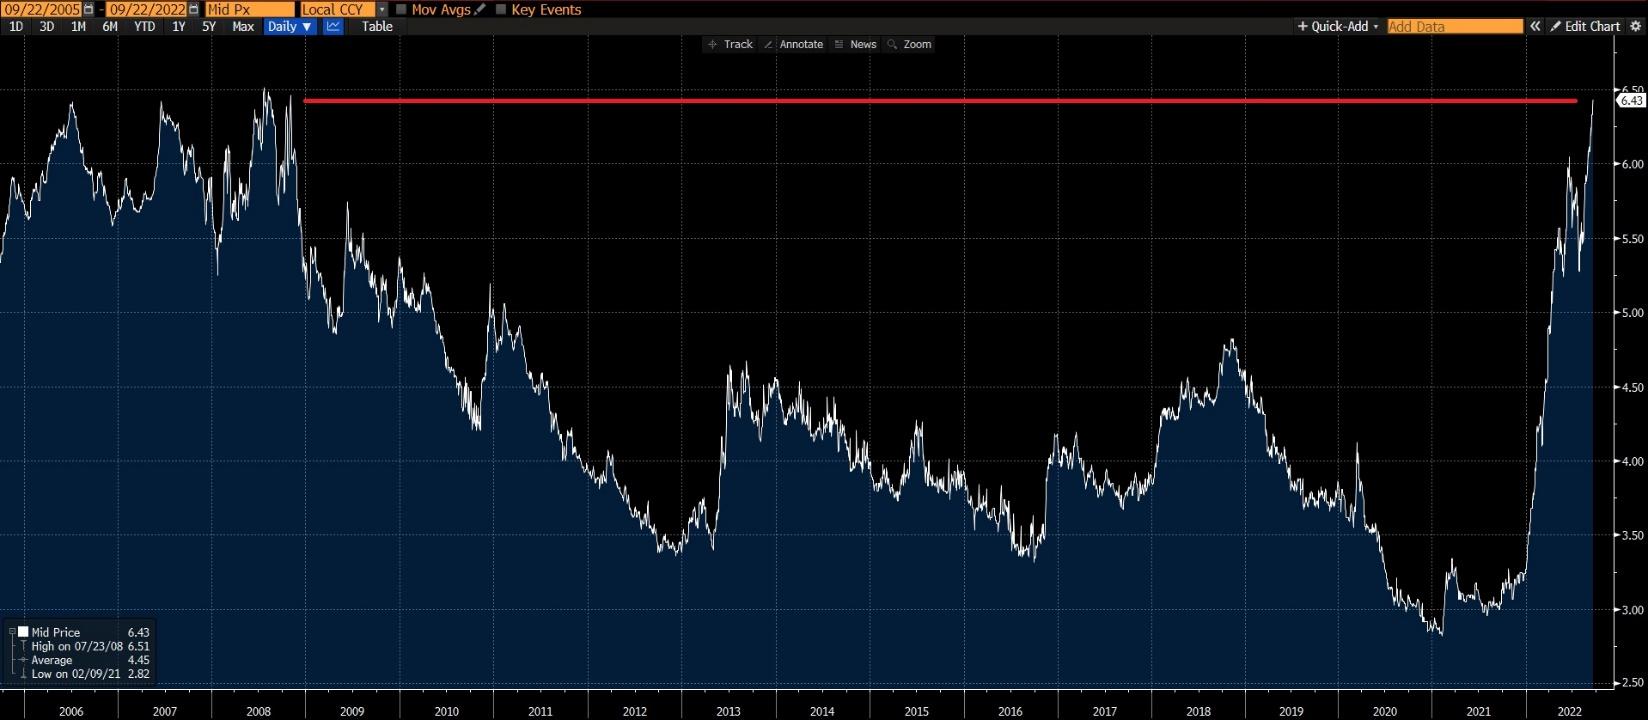Open the start date calendar picker
1648x720 pixels.
[89, 9]
